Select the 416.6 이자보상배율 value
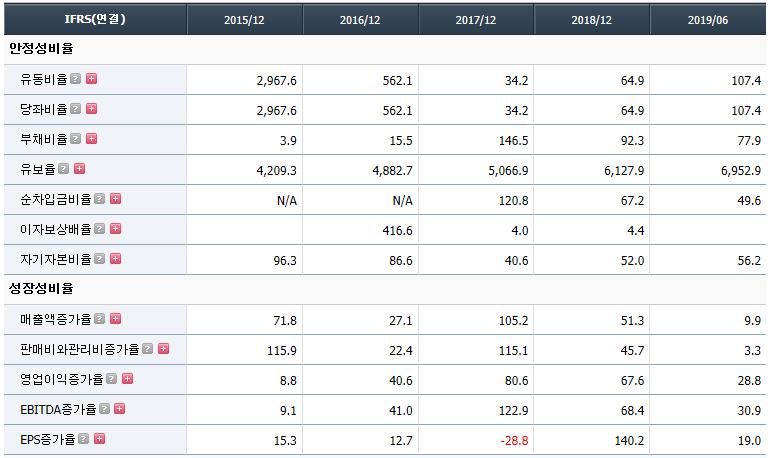This screenshot has width=774, height=458. 397,230
